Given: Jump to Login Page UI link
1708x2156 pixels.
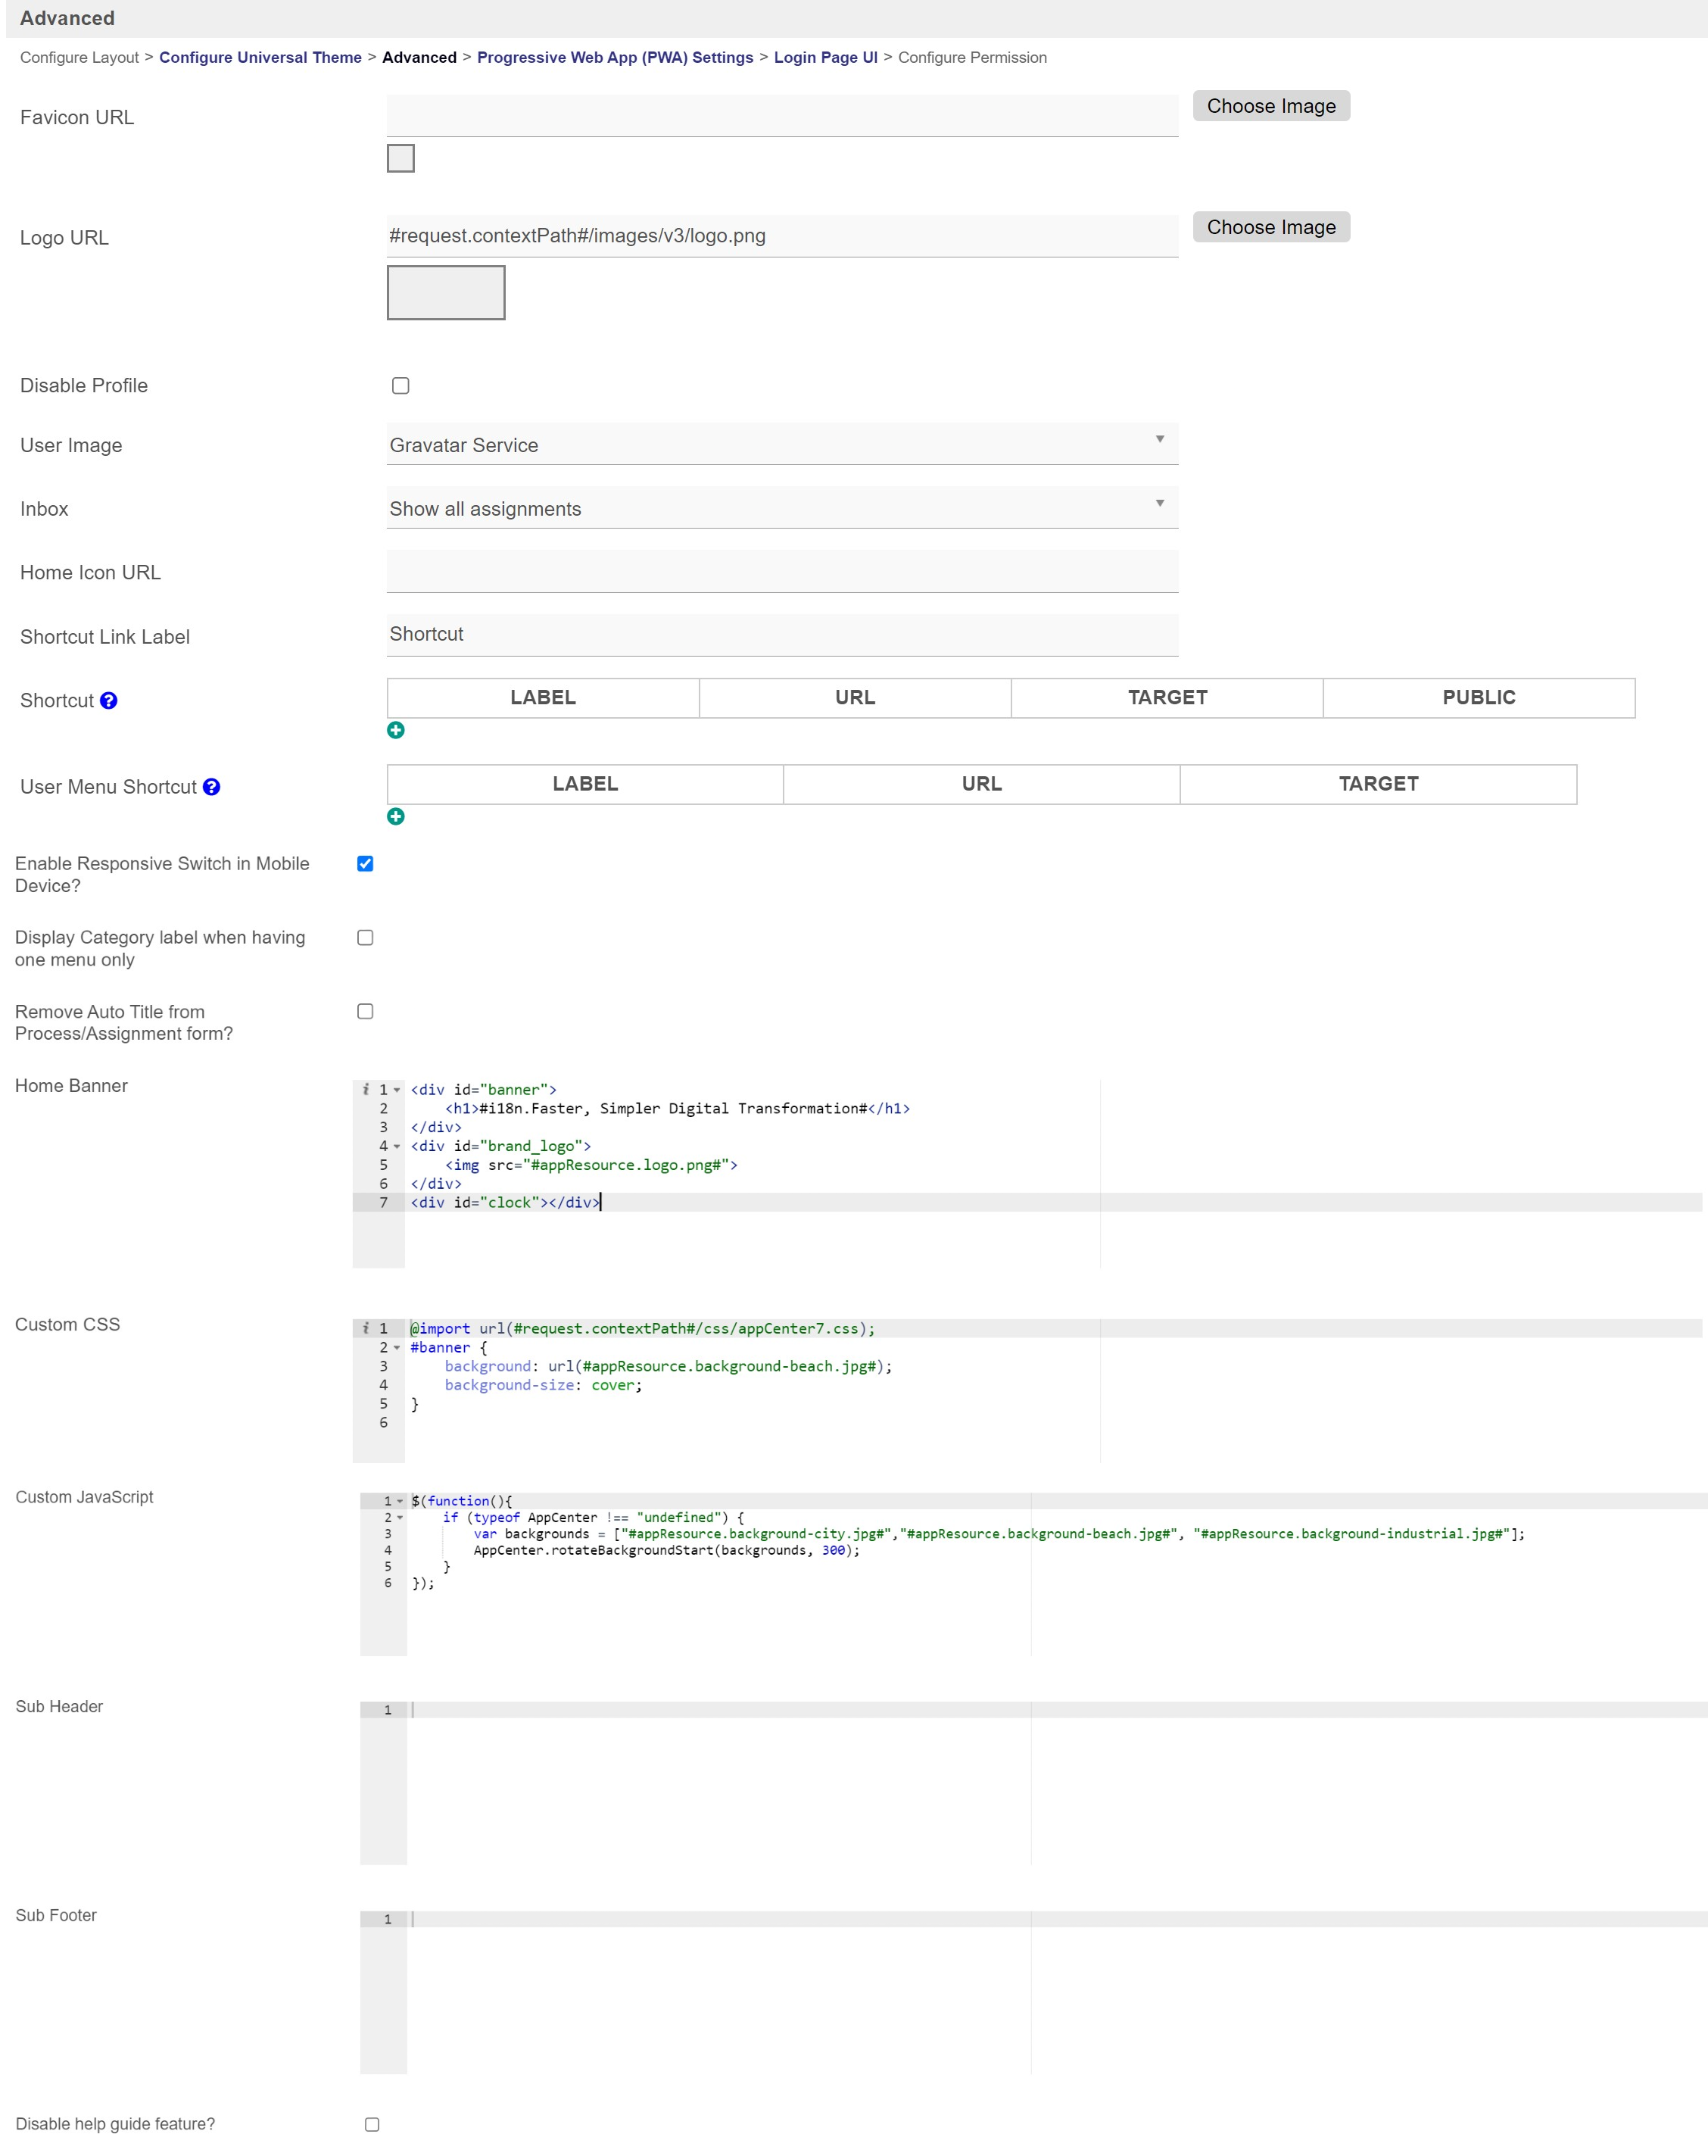Looking at the screenshot, I should [825, 57].
